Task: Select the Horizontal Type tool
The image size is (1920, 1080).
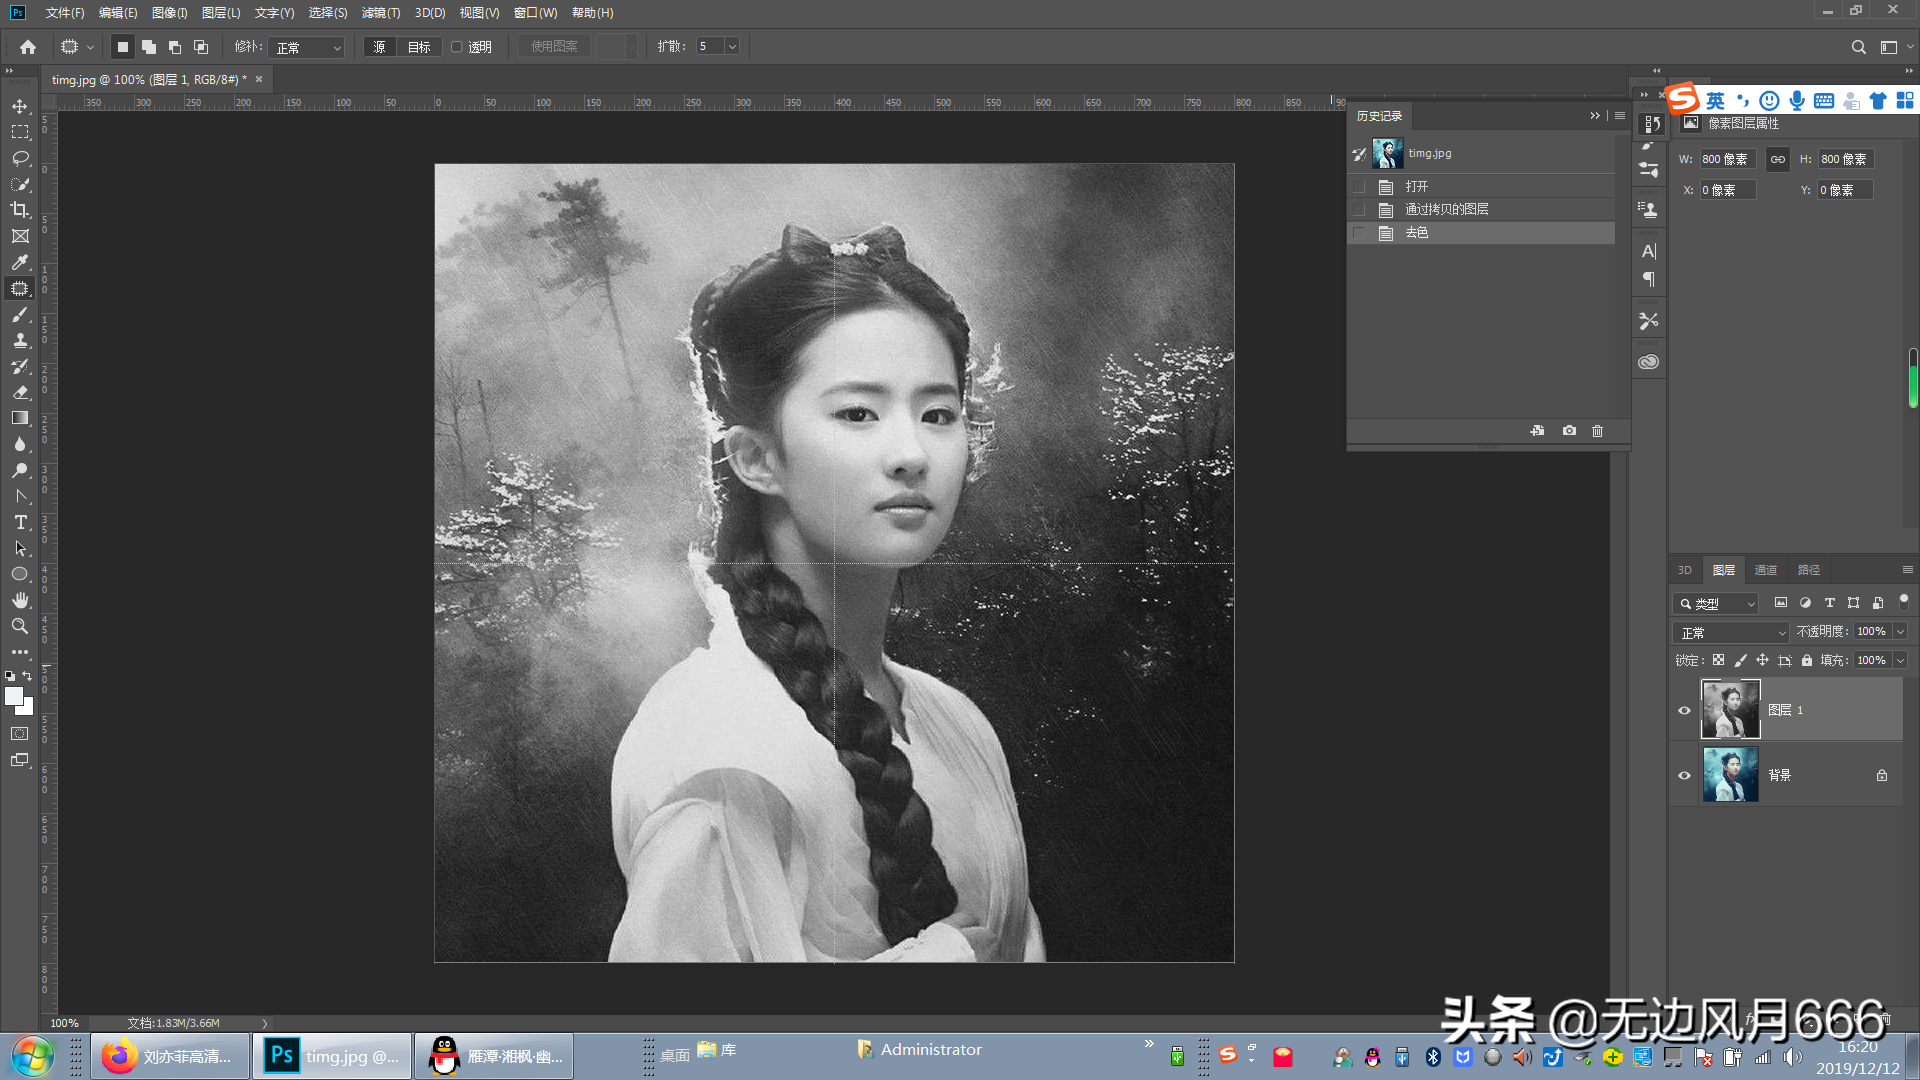Action: [20, 522]
